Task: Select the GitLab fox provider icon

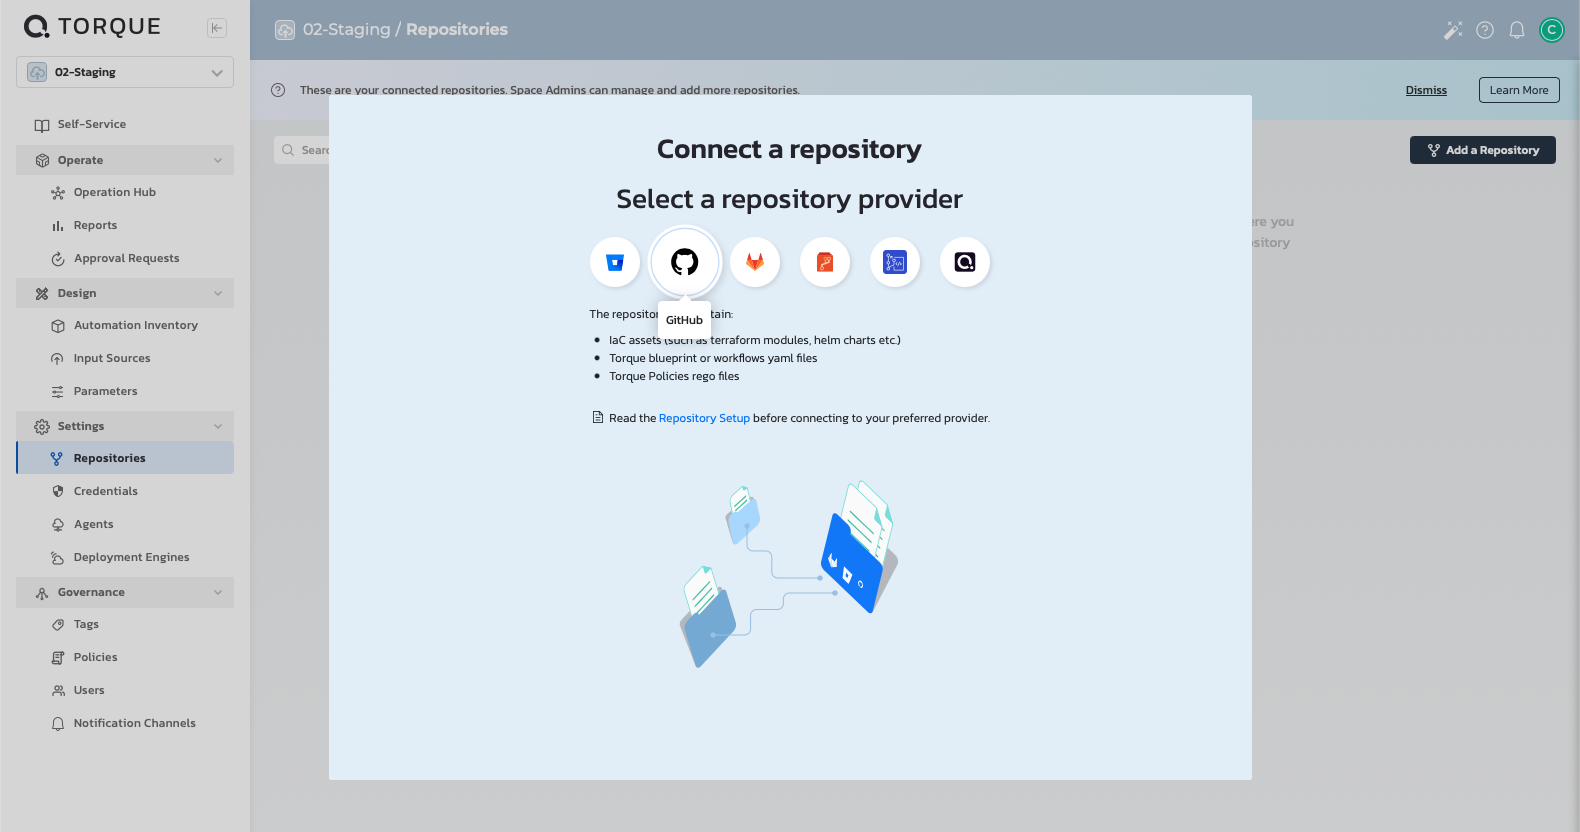Action: 755,262
